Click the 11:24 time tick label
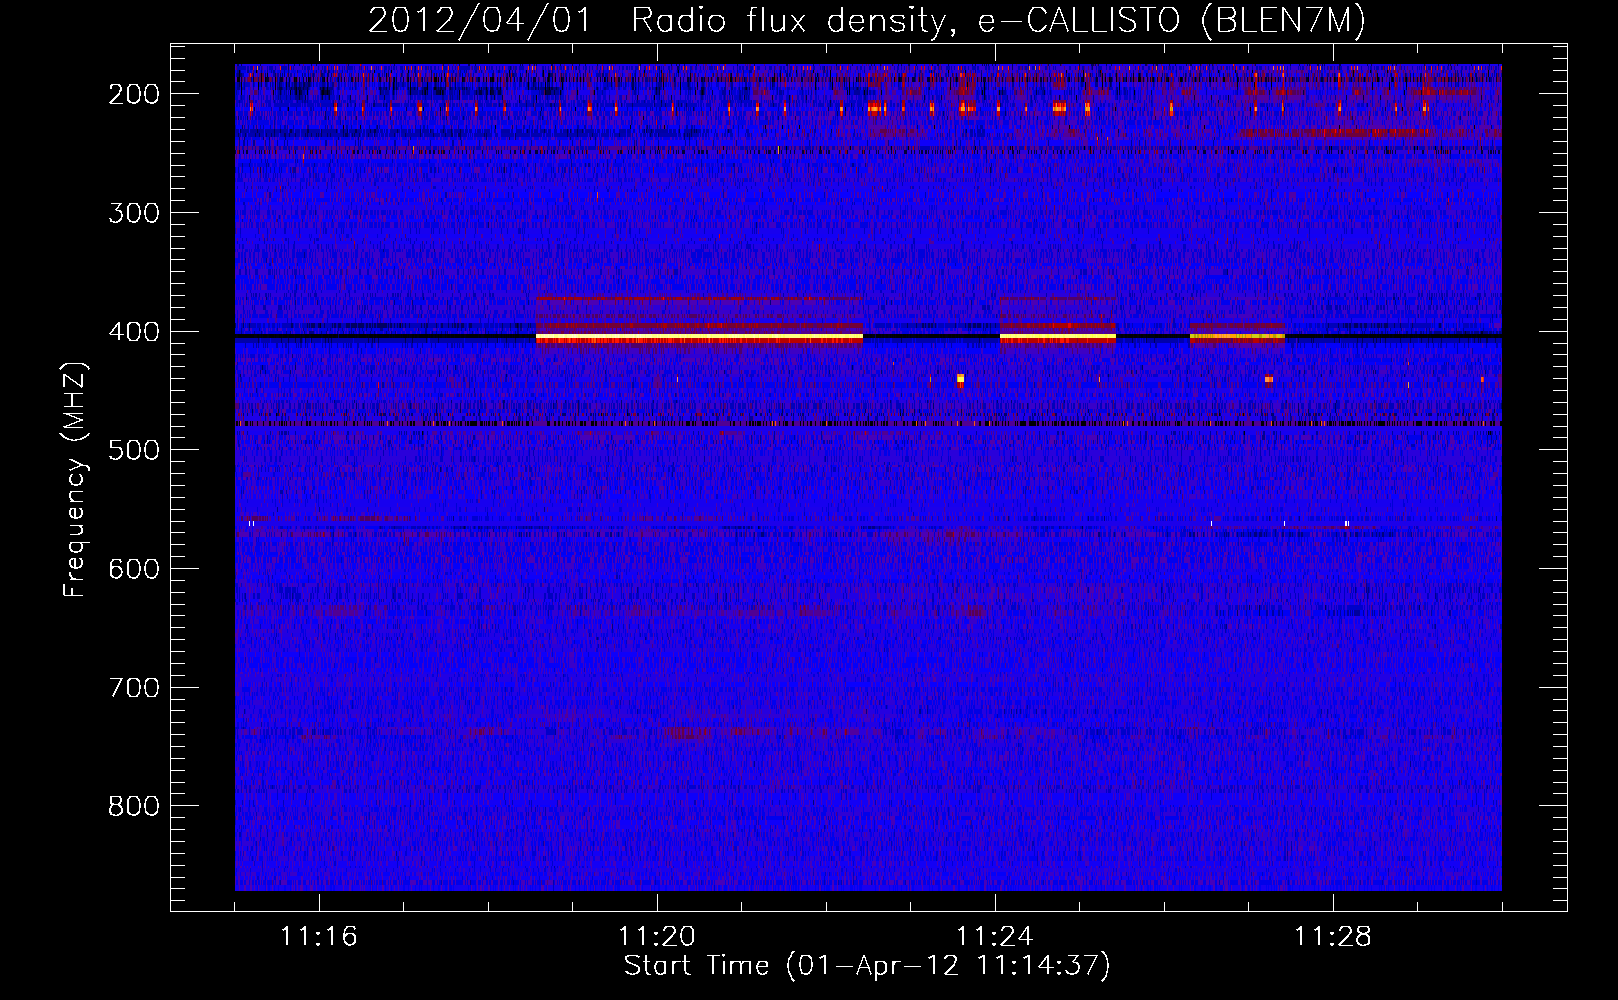The height and width of the screenshot is (1000, 1618). (x=995, y=937)
